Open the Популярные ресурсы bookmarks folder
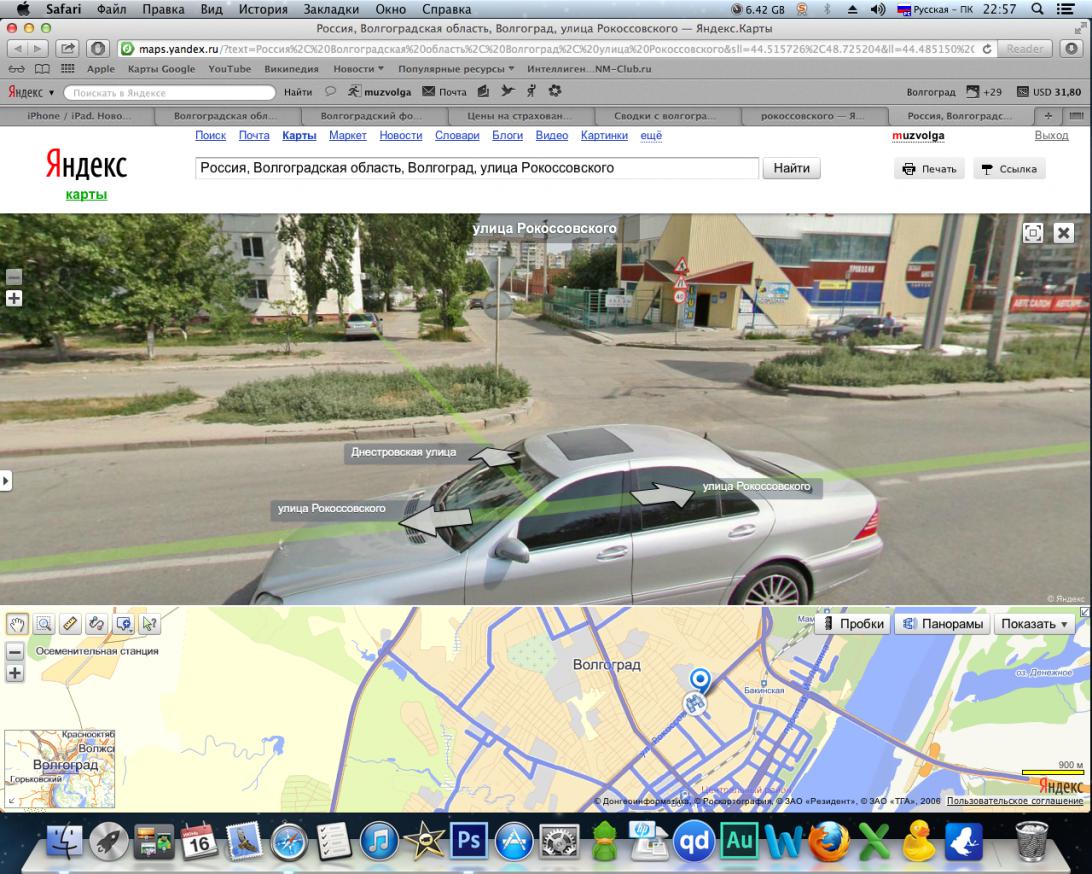Viewport: 1092px width, 874px height. pos(455,69)
